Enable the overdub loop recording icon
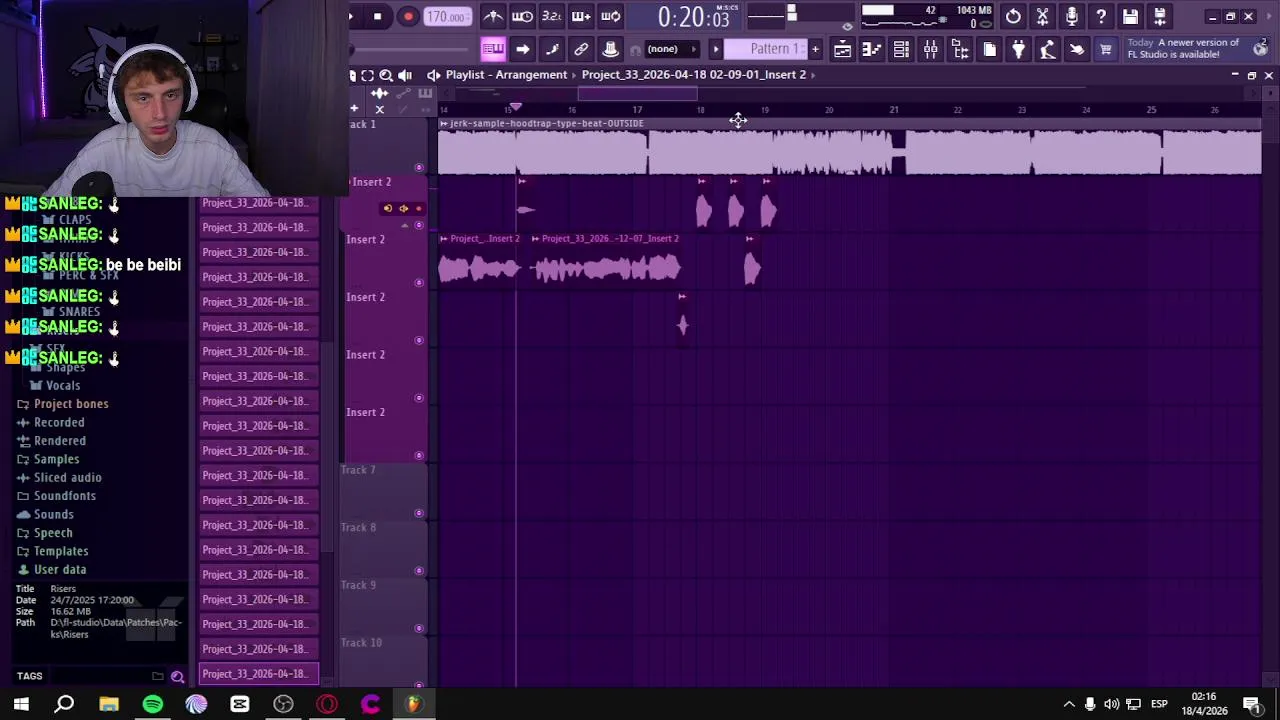Image resolution: width=1280 pixels, height=720 pixels. coord(581,16)
